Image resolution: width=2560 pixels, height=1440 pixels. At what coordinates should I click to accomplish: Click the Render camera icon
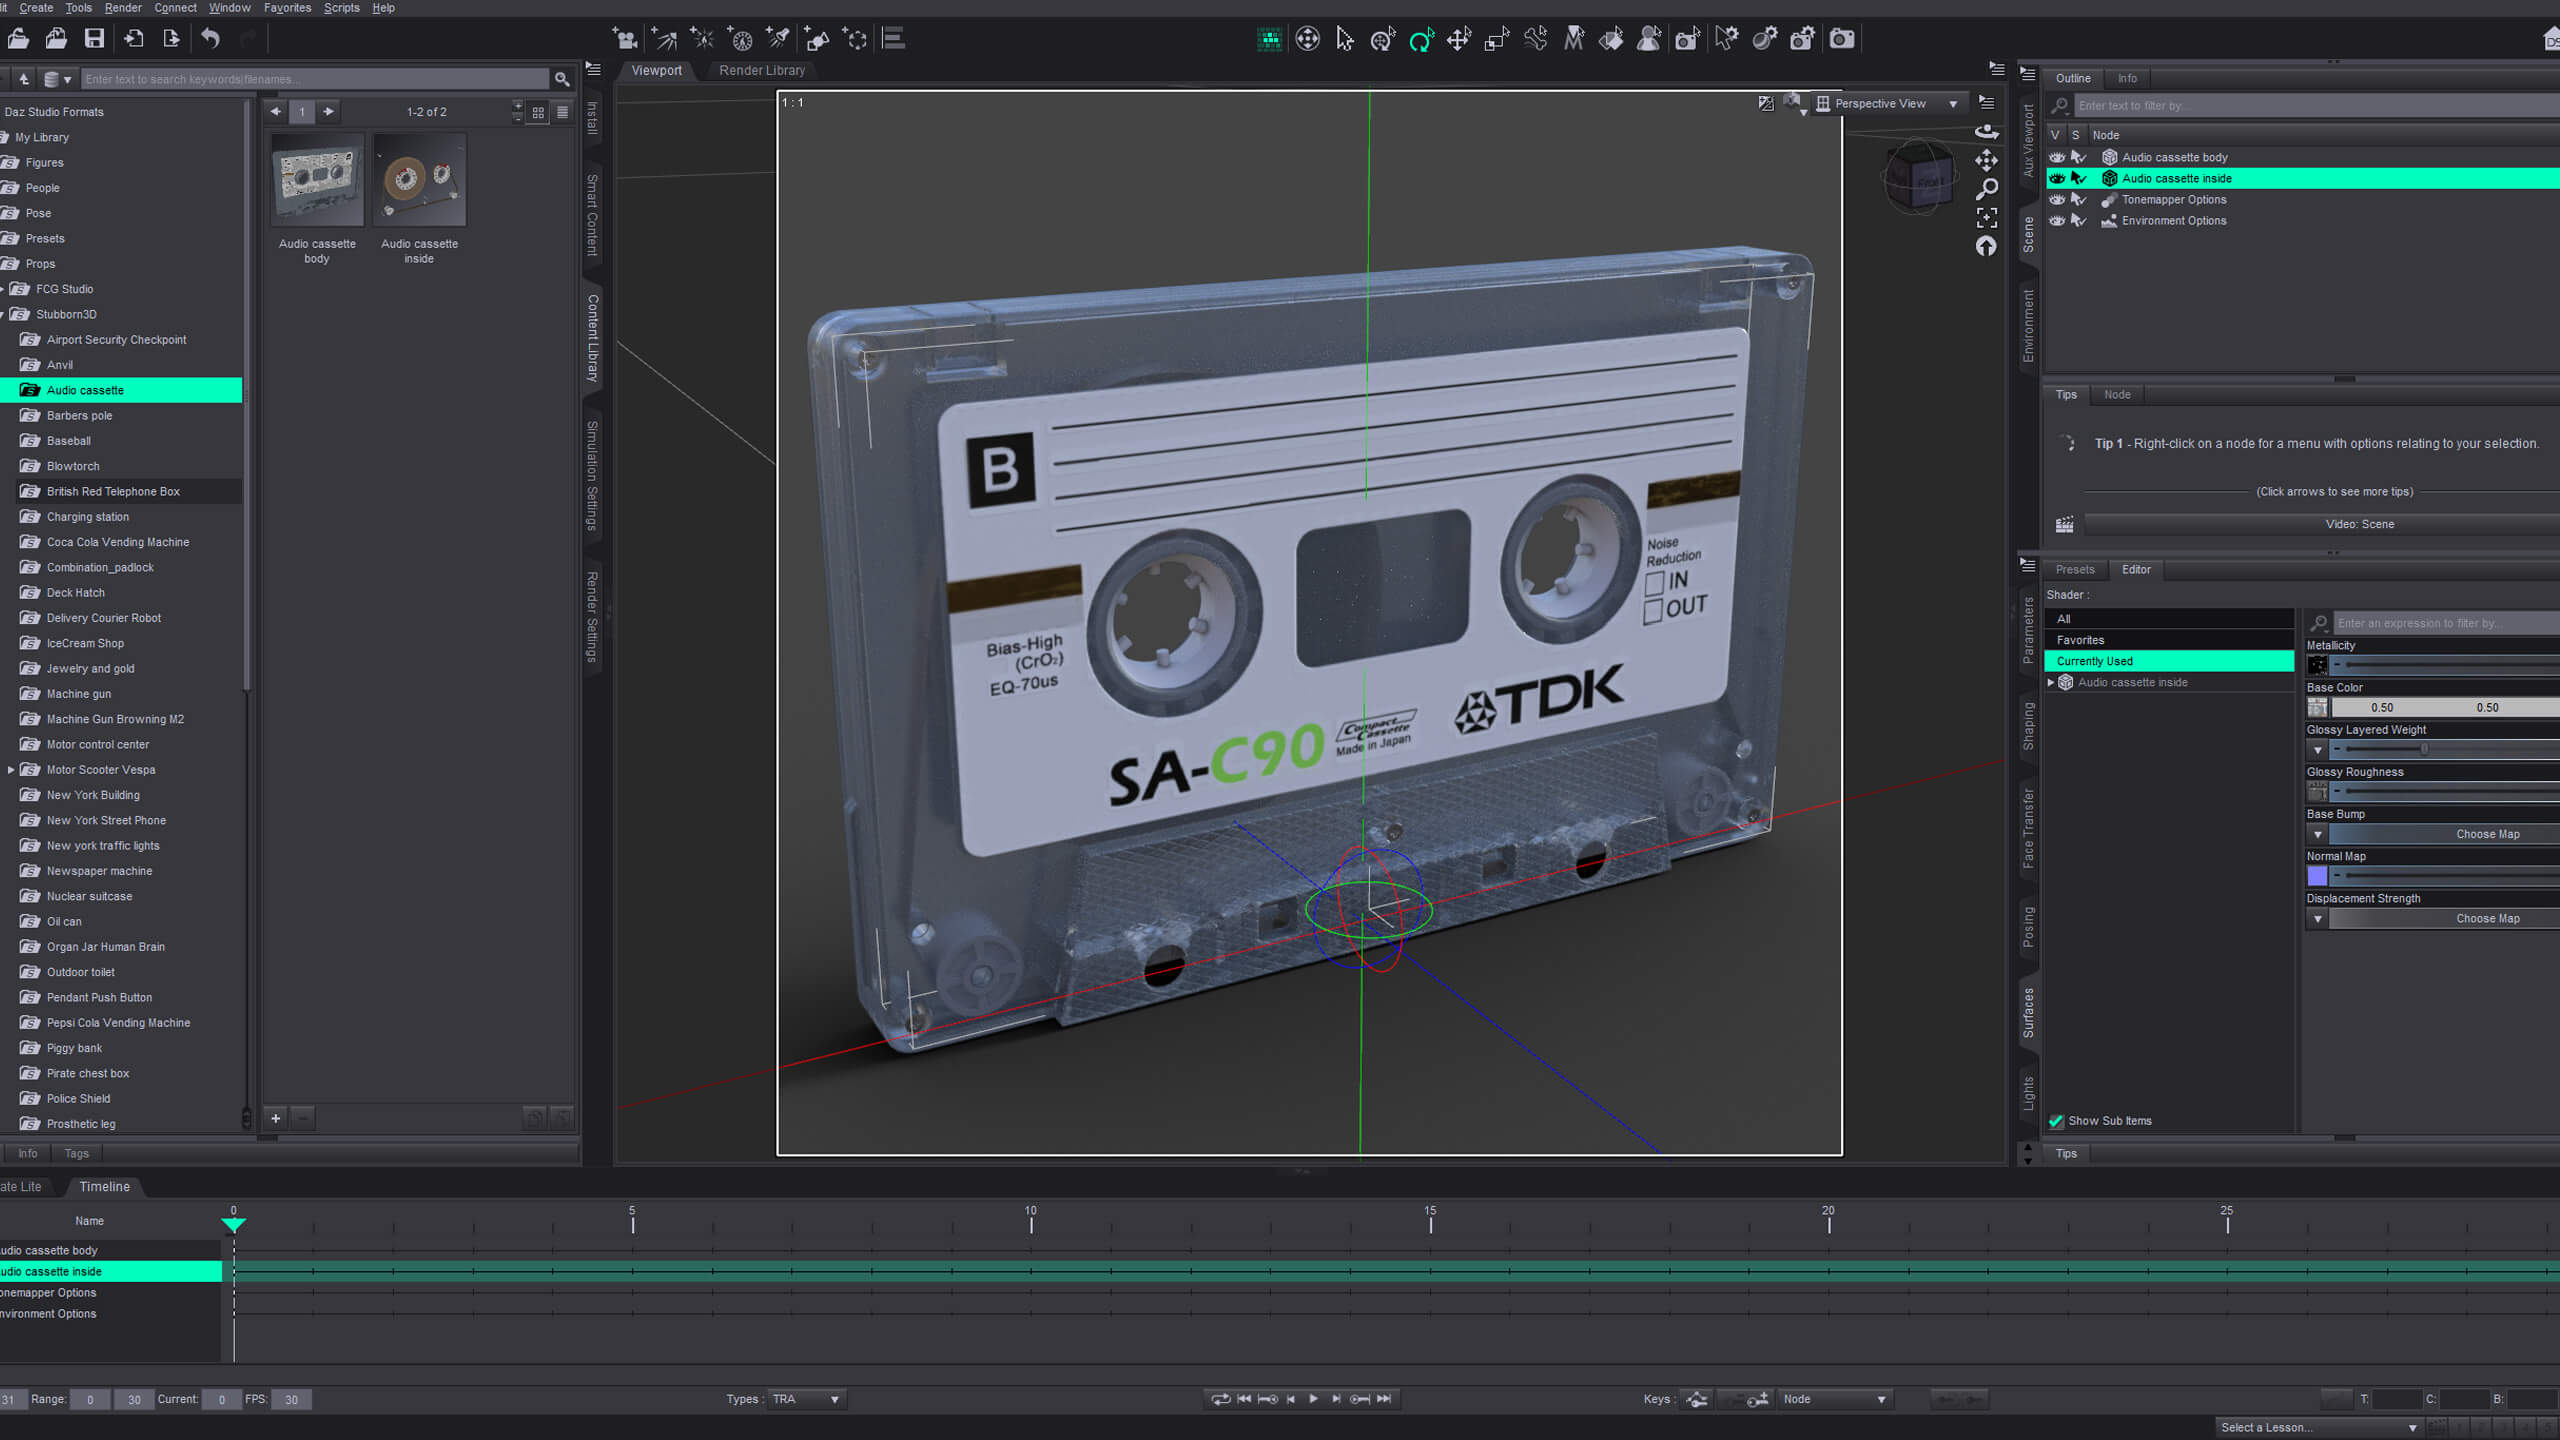click(x=1841, y=39)
